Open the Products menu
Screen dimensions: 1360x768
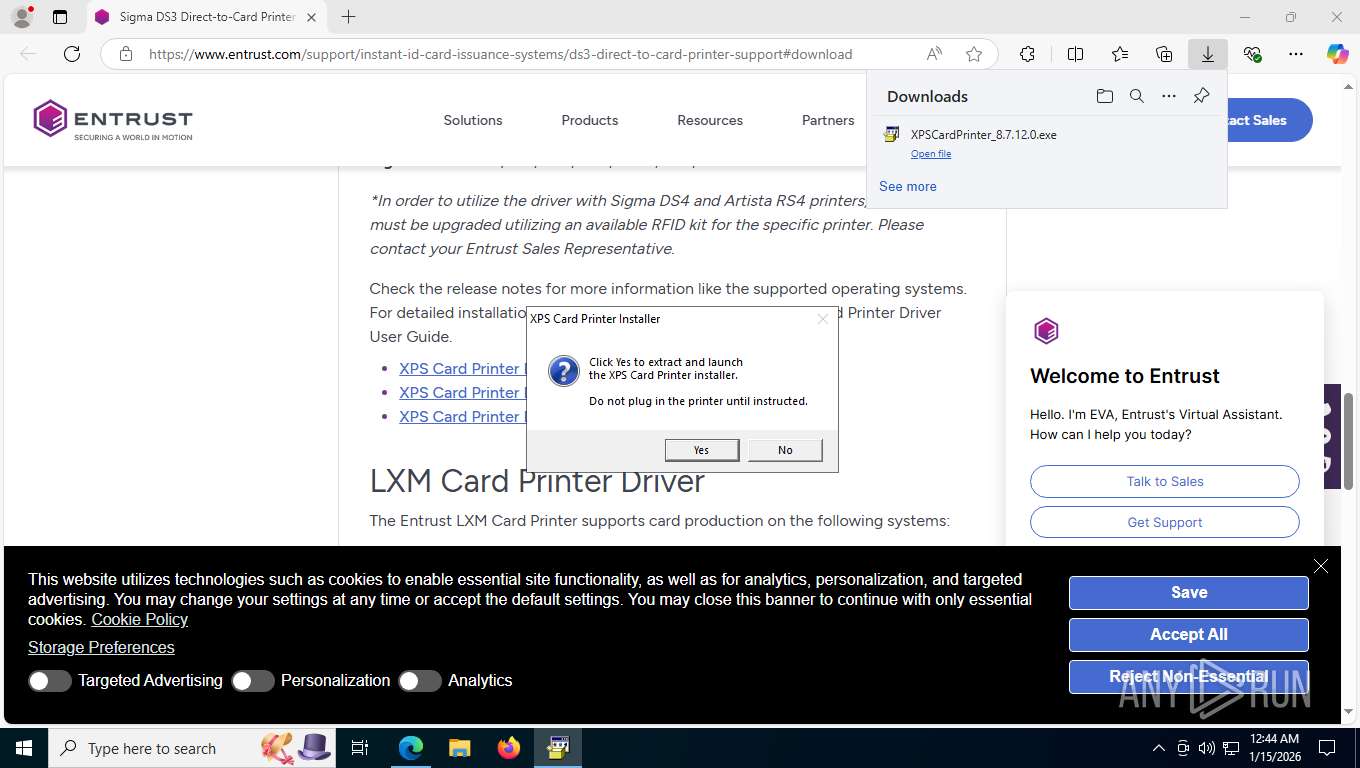590,120
